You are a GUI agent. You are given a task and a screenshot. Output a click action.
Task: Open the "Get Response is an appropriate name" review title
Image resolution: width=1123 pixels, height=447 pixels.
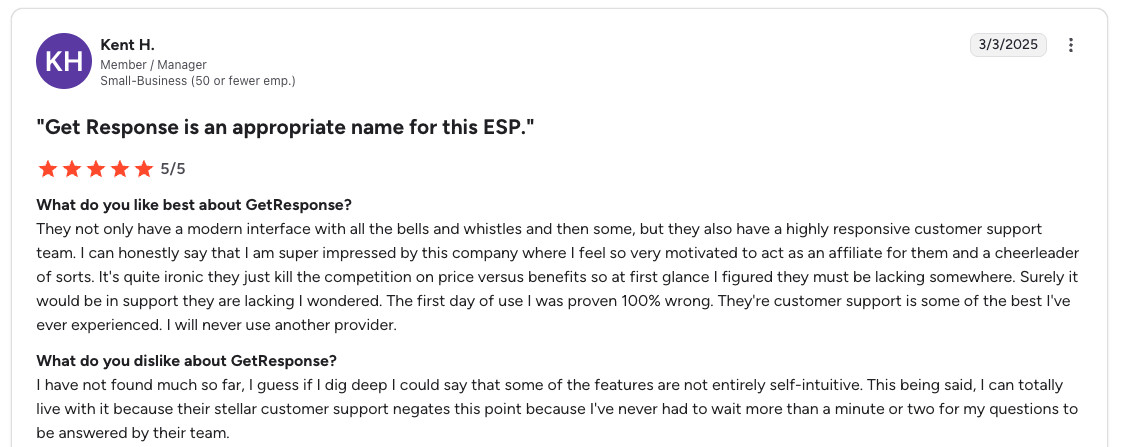(286, 128)
